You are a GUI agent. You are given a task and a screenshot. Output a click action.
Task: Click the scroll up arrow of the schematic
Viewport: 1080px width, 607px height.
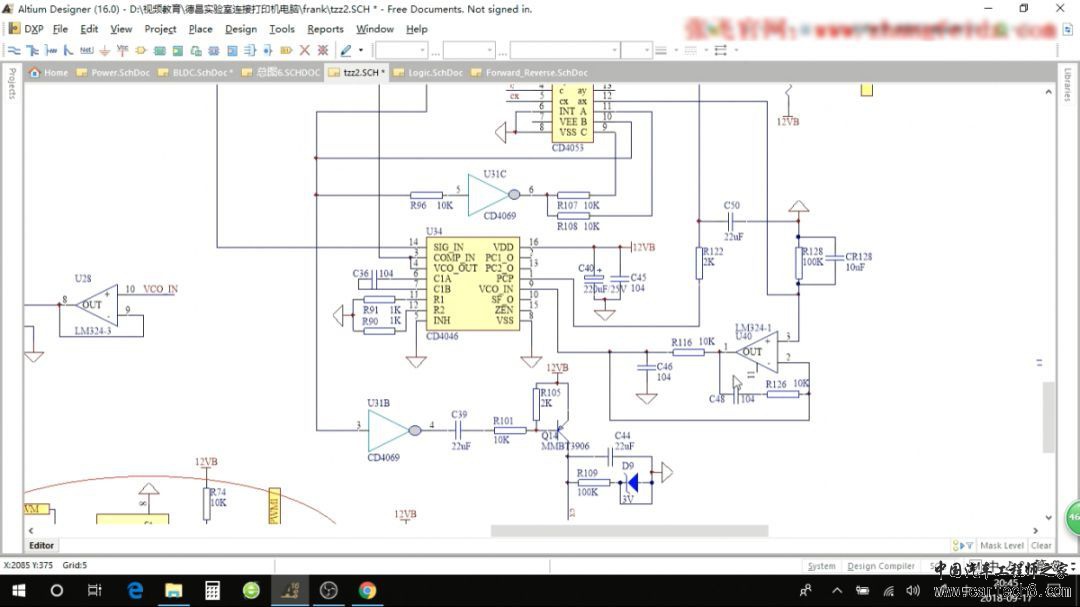[1048, 91]
